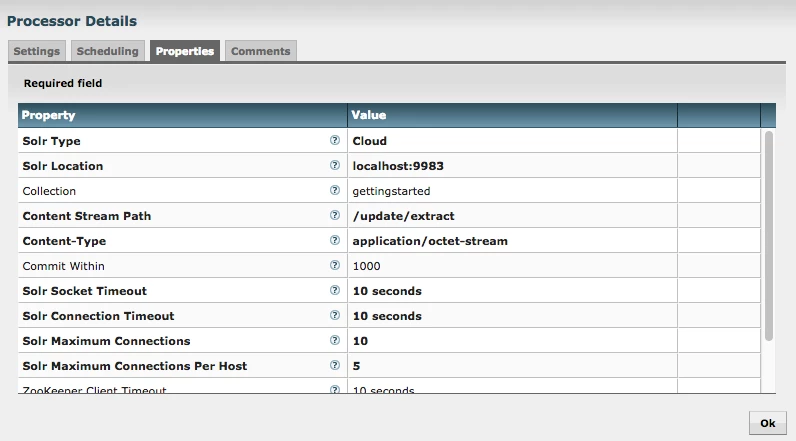This screenshot has height=441, width=796.
Task: Click the Solr Connection Timeout property name
Action: (x=98, y=316)
